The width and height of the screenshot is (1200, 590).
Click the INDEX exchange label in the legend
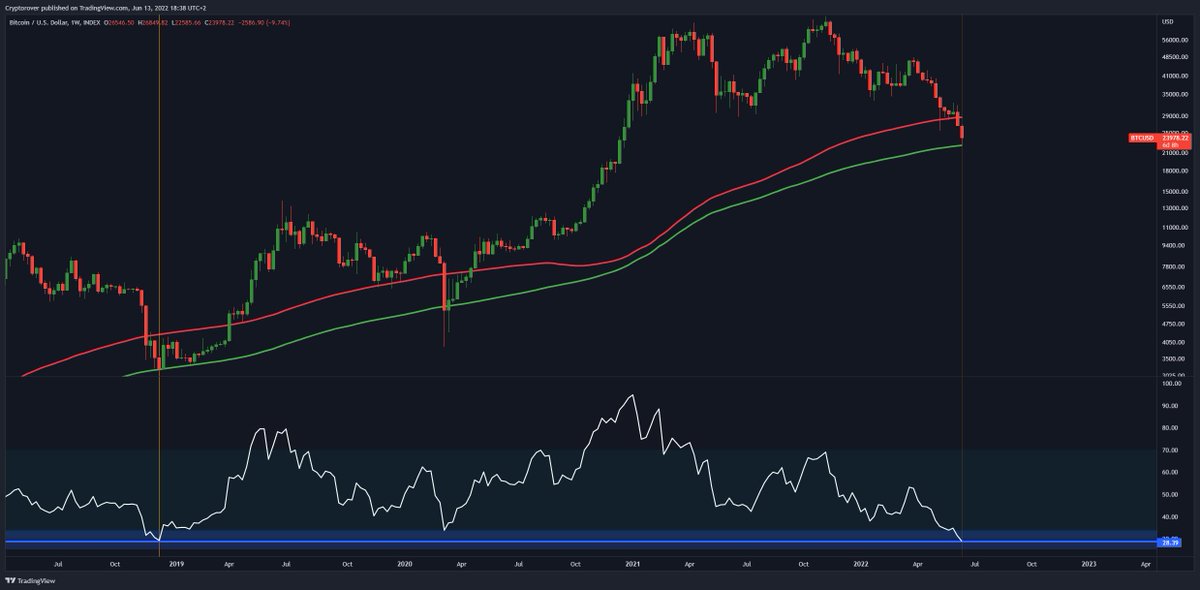tap(93, 22)
